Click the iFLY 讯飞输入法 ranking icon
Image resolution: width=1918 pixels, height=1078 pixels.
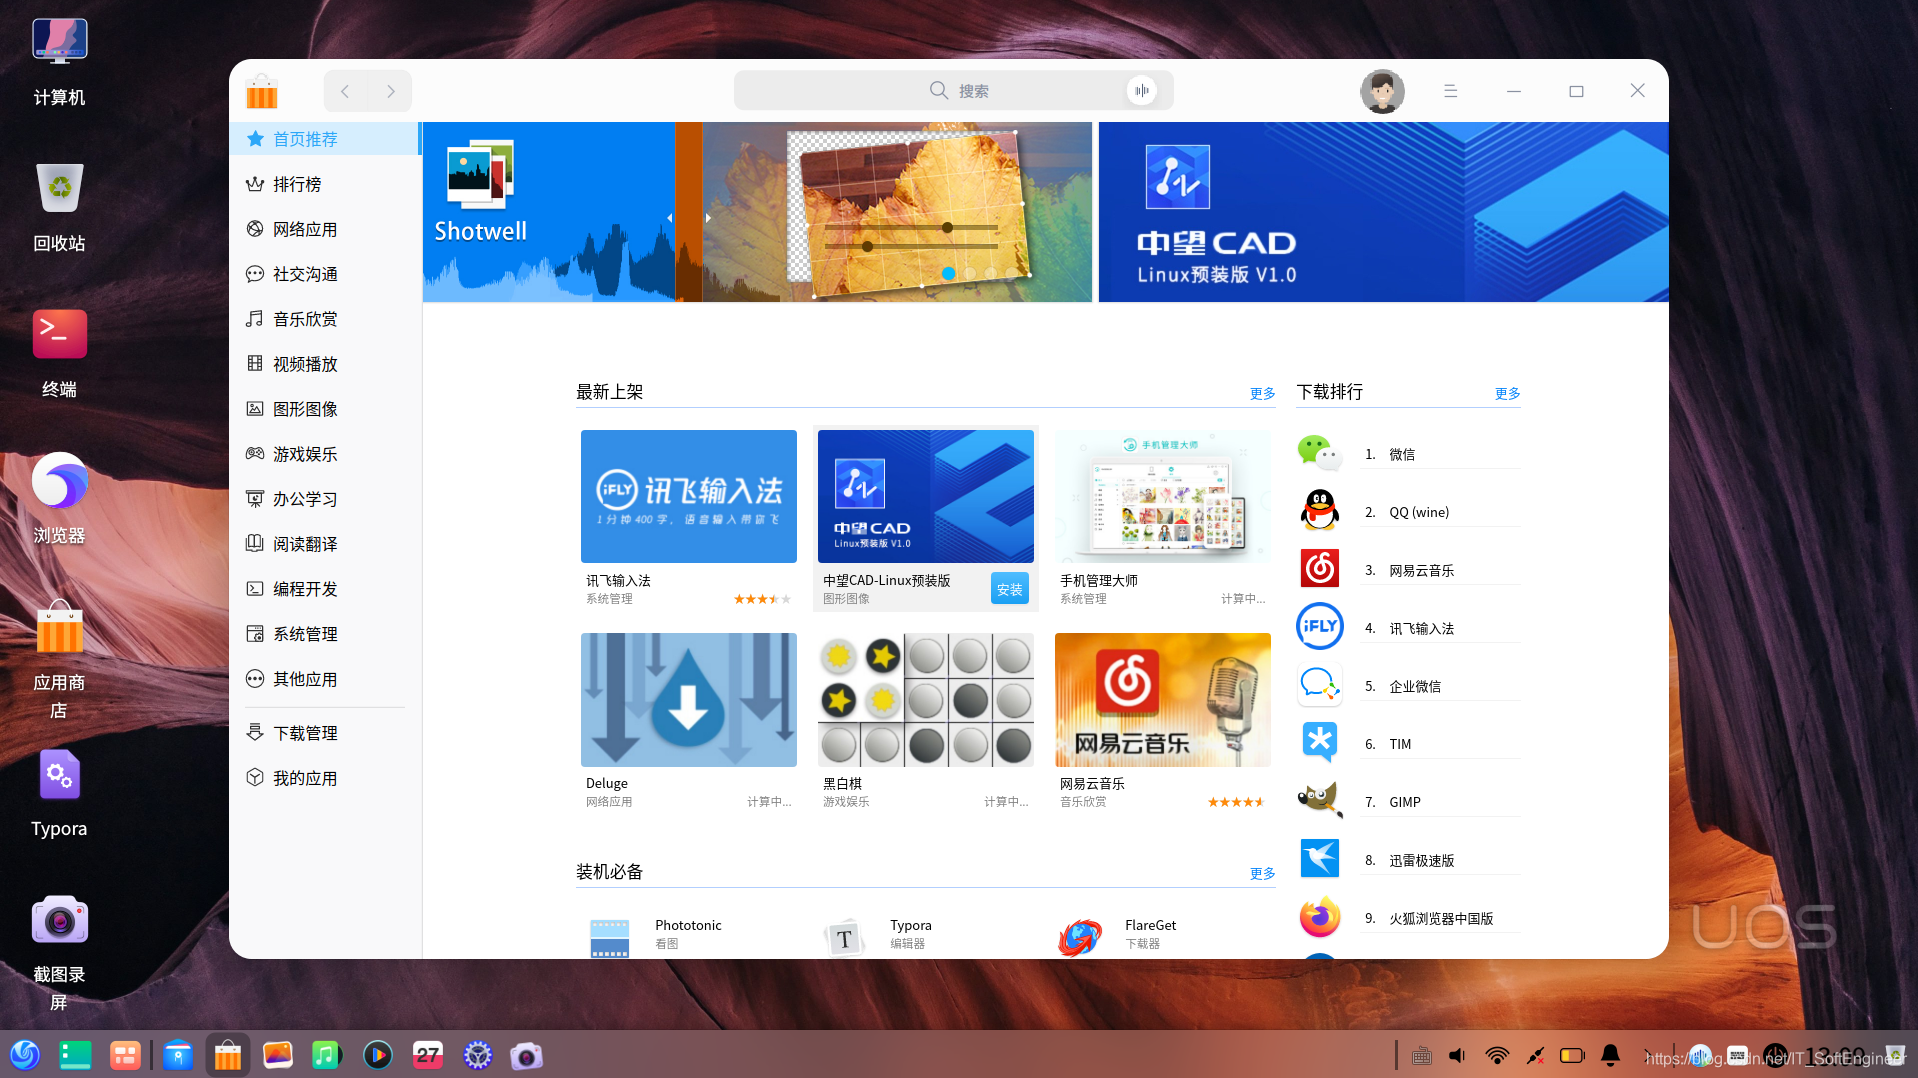click(1320, 627)
